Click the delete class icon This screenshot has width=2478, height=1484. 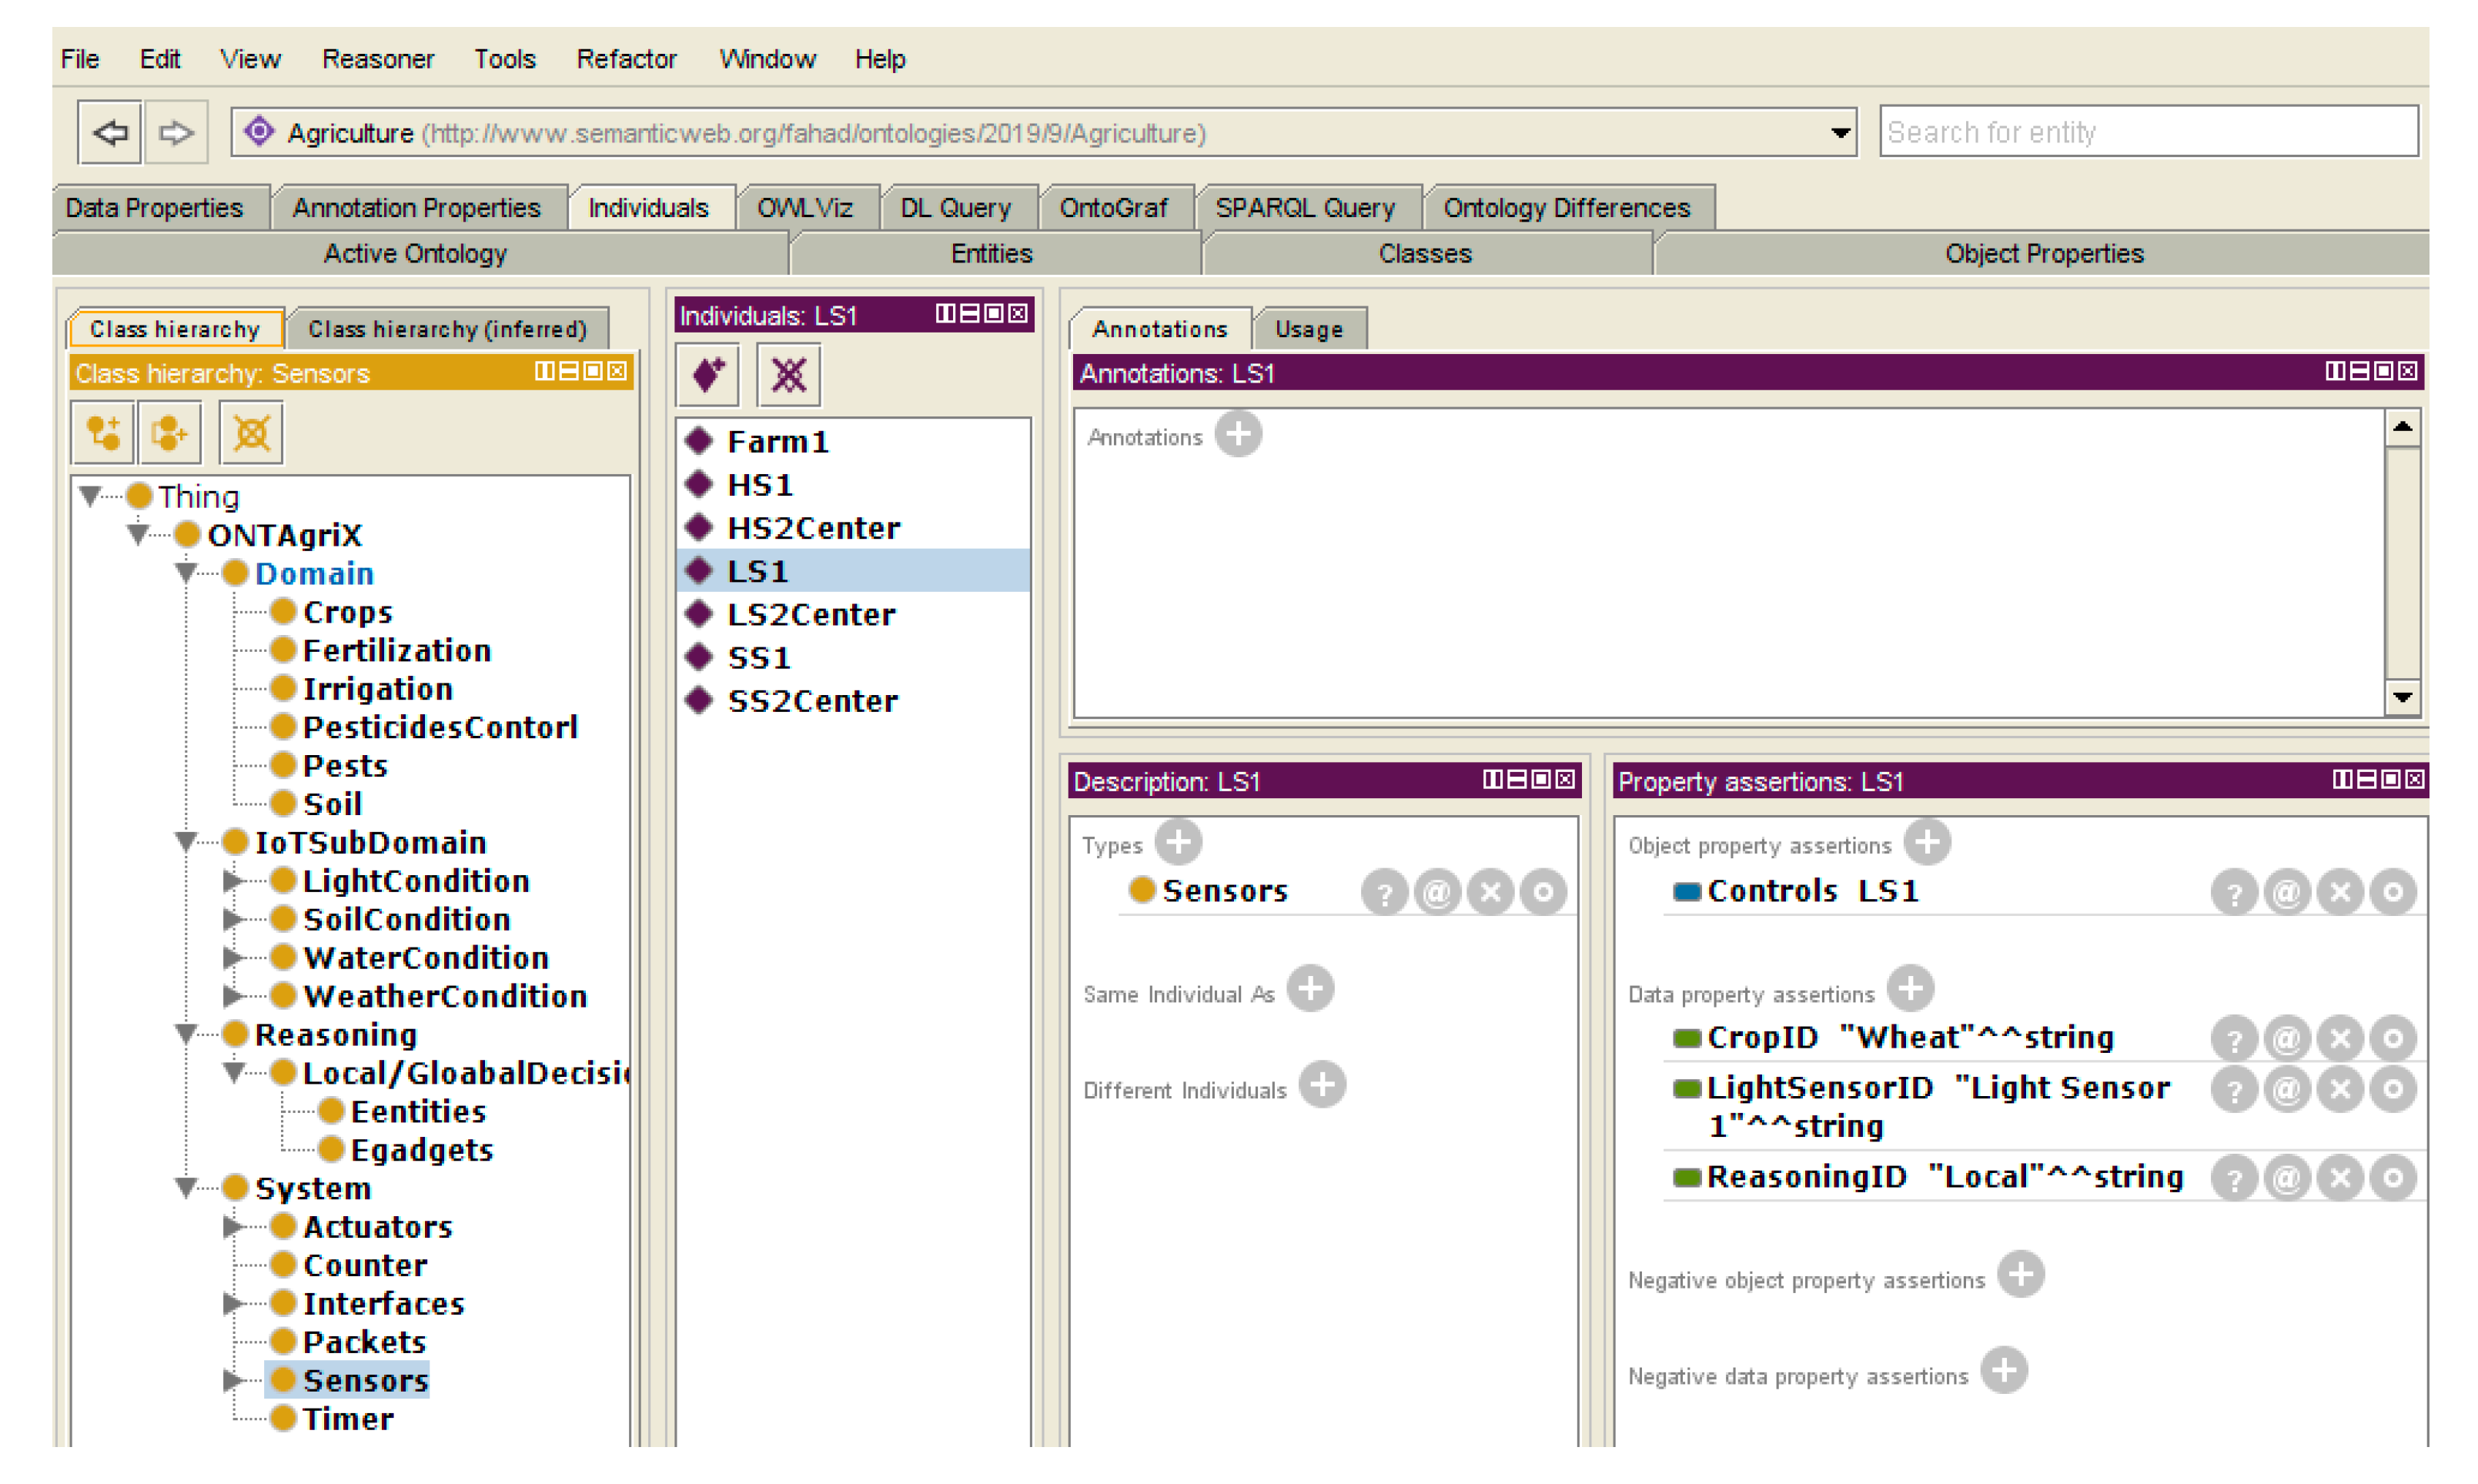coord(251,433)
